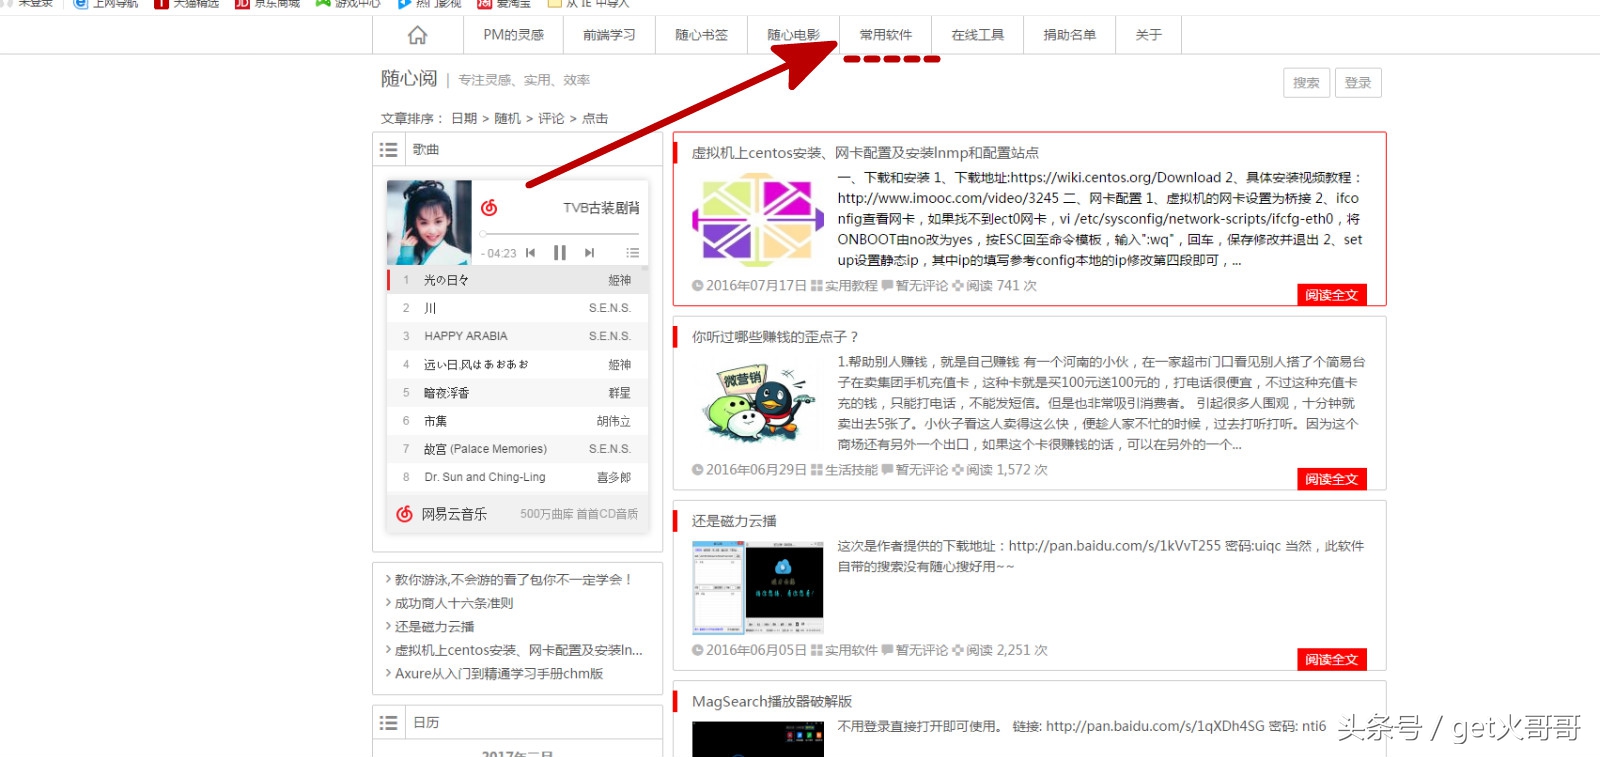Click the NetEase music logo in player

pos(489,208)
